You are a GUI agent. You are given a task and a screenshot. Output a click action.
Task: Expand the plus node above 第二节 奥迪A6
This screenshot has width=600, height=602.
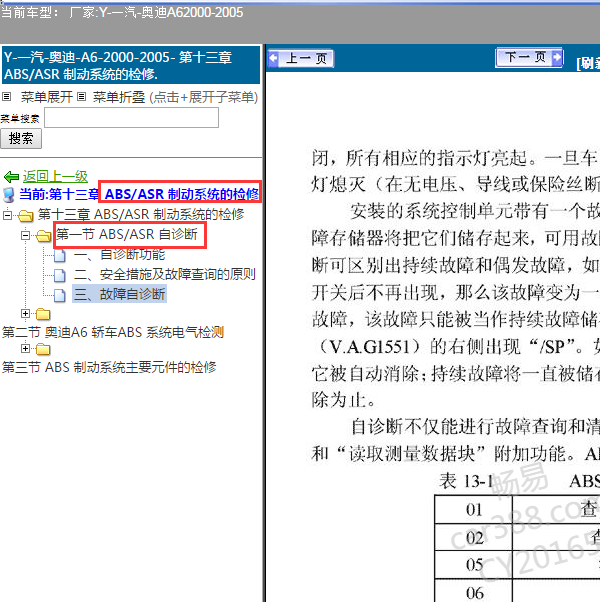point(25,314)
